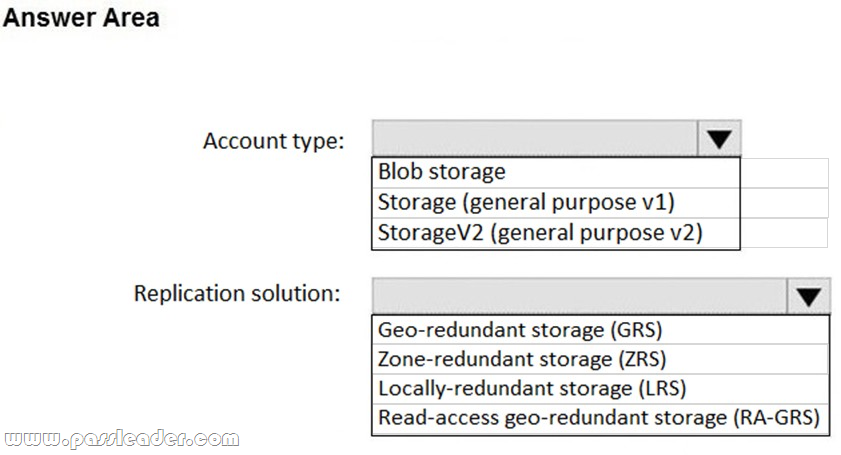Select Geo-redundant storage (GRS)
Image resolution: width=841 pixels, height=455 pixels.
tap(520, 329)
